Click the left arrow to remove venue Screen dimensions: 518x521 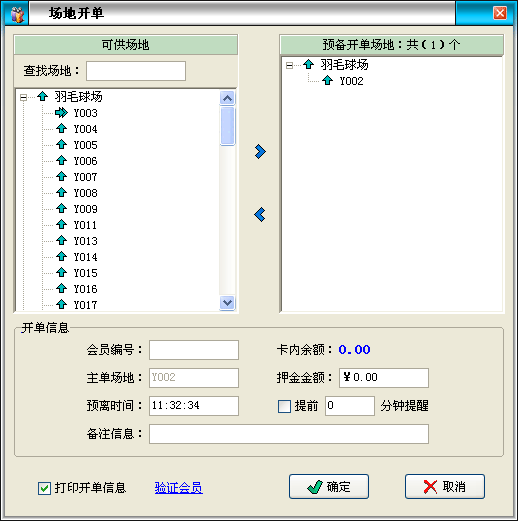(260, 214)
